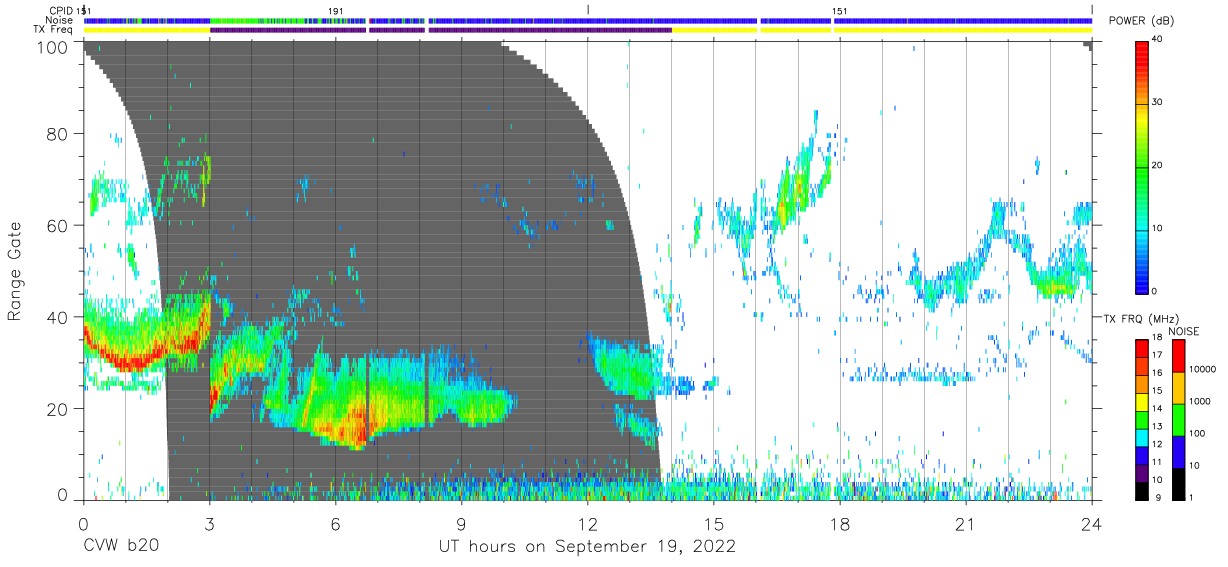This screenshot has width=1228, height=567.
Task: Click the TX Freq row label at top
Action: tap(52, 30)
